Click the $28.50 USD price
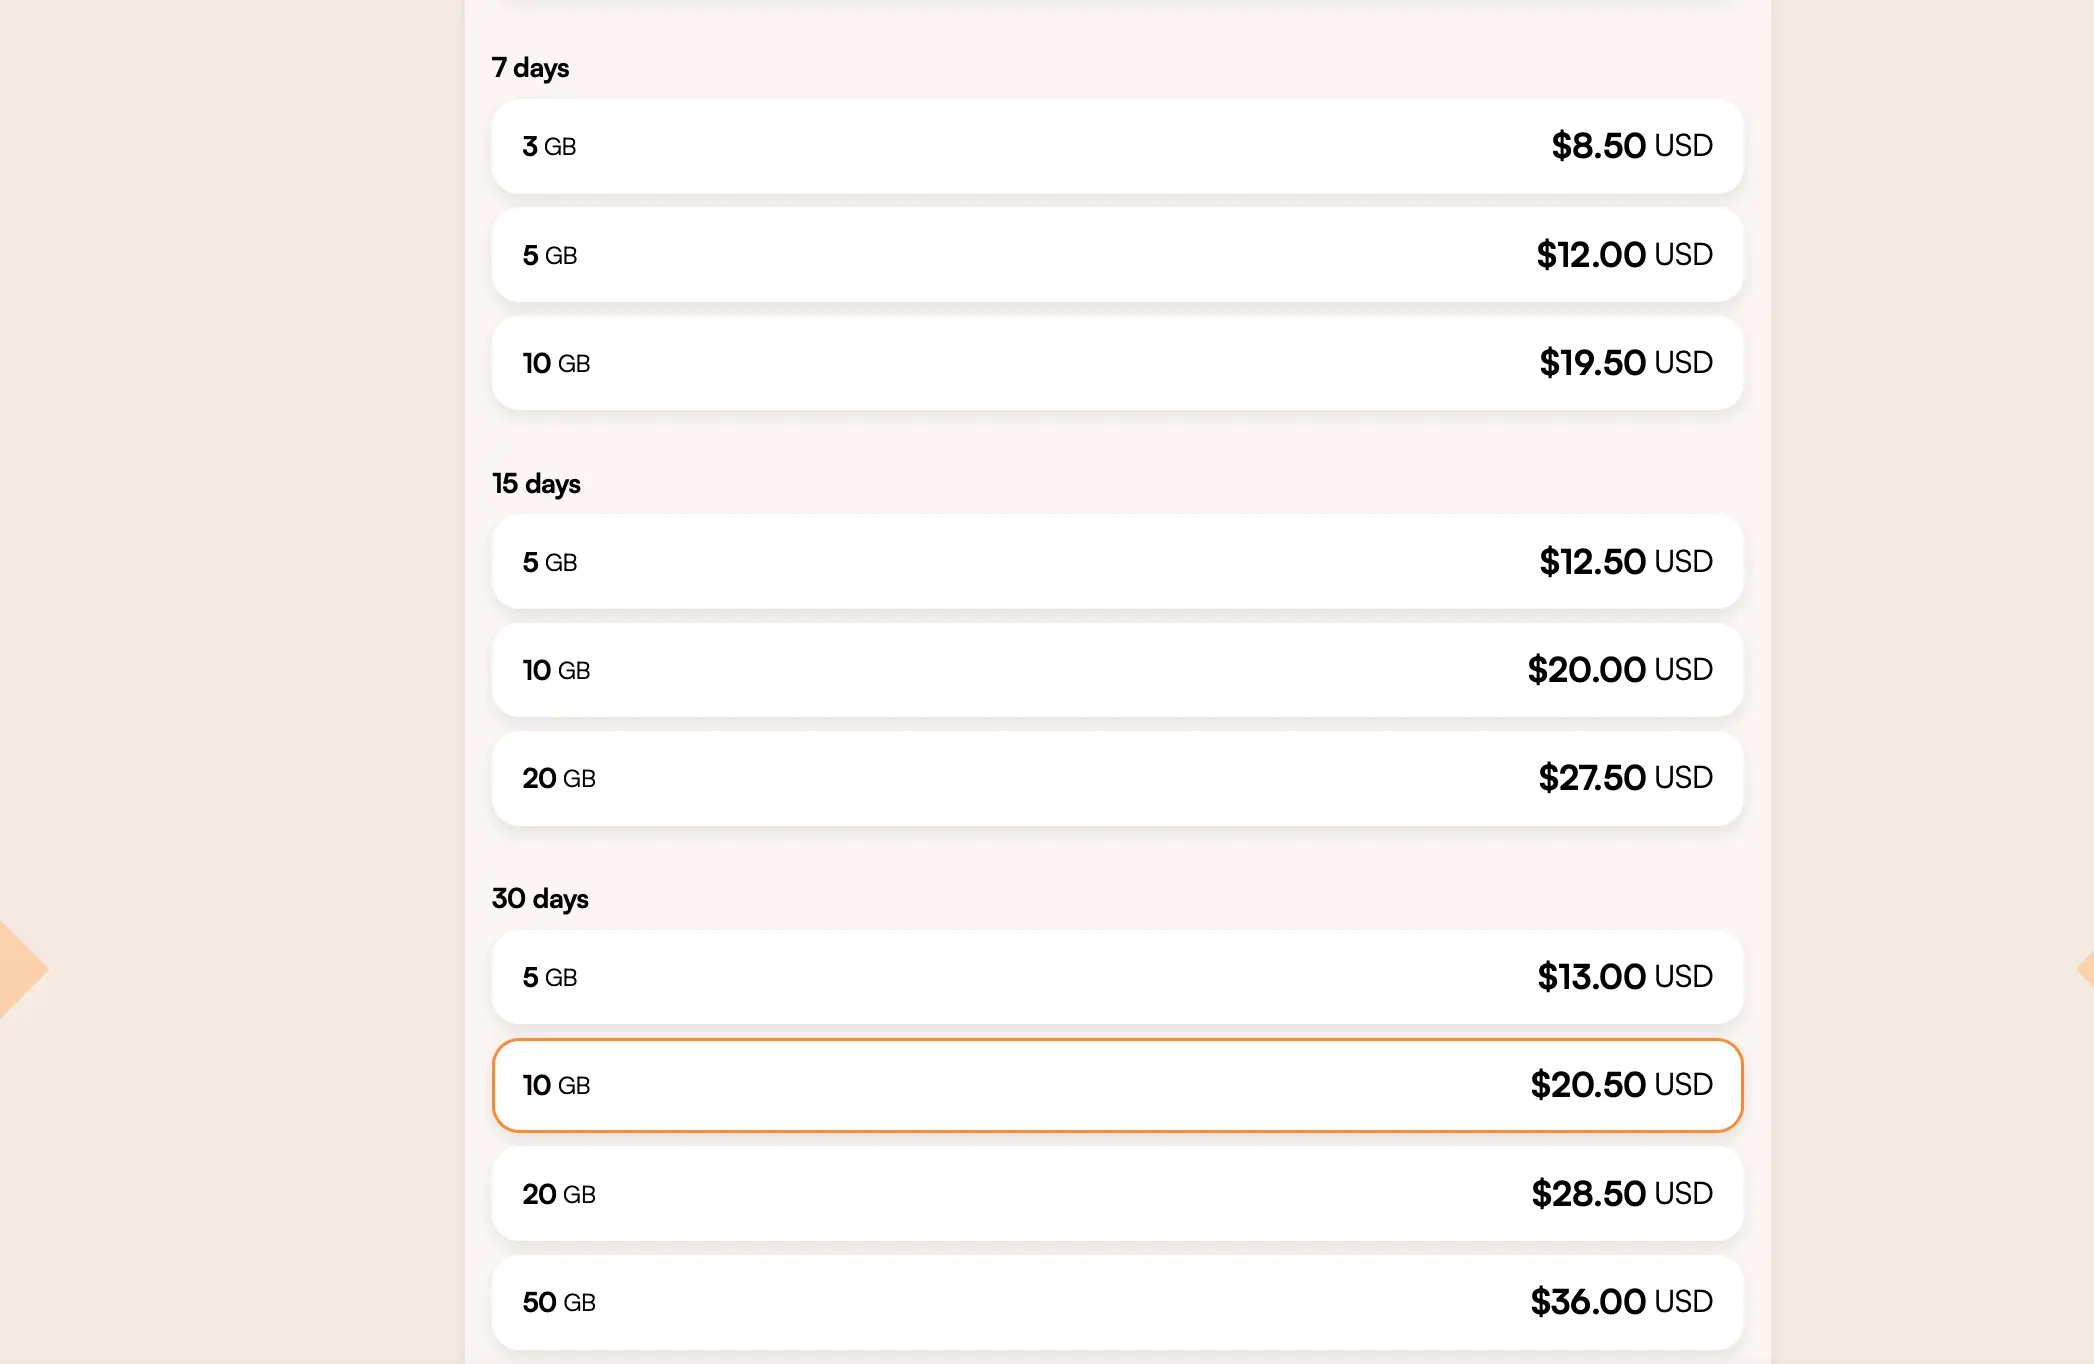This screenshot has height=1364, width=2094. (x=1622, y=1194)
